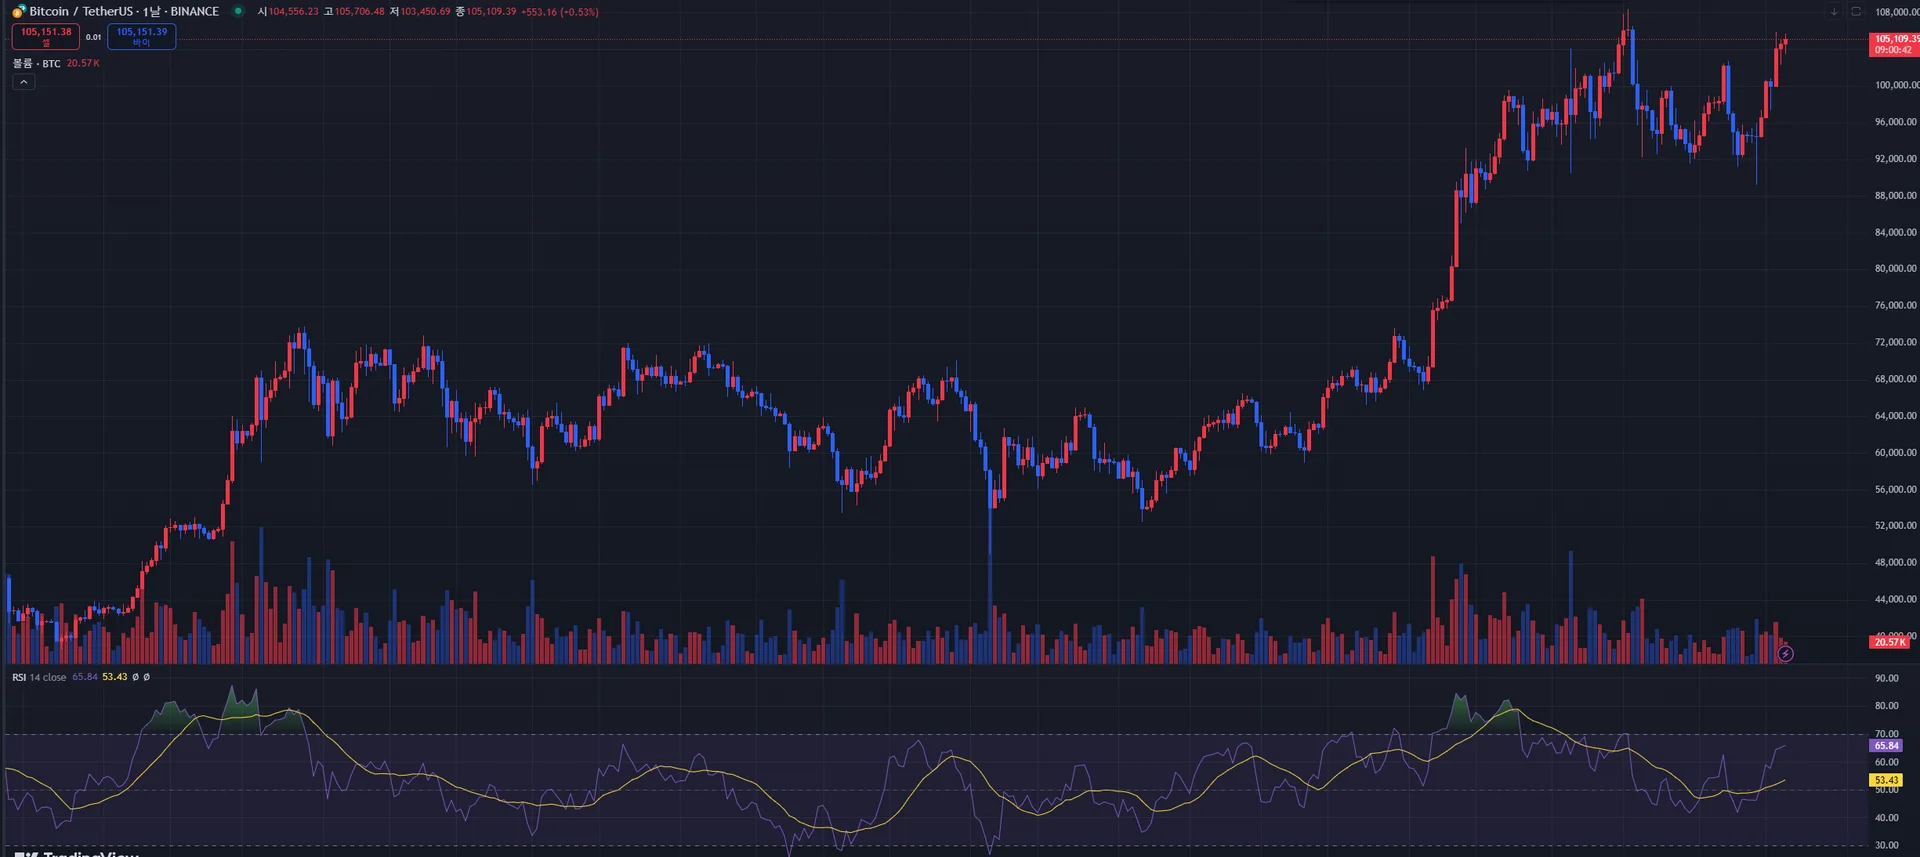Click the 48,000.00 price axis label
Viewport: 1920px width, 857px height.
pos(1896,563)
